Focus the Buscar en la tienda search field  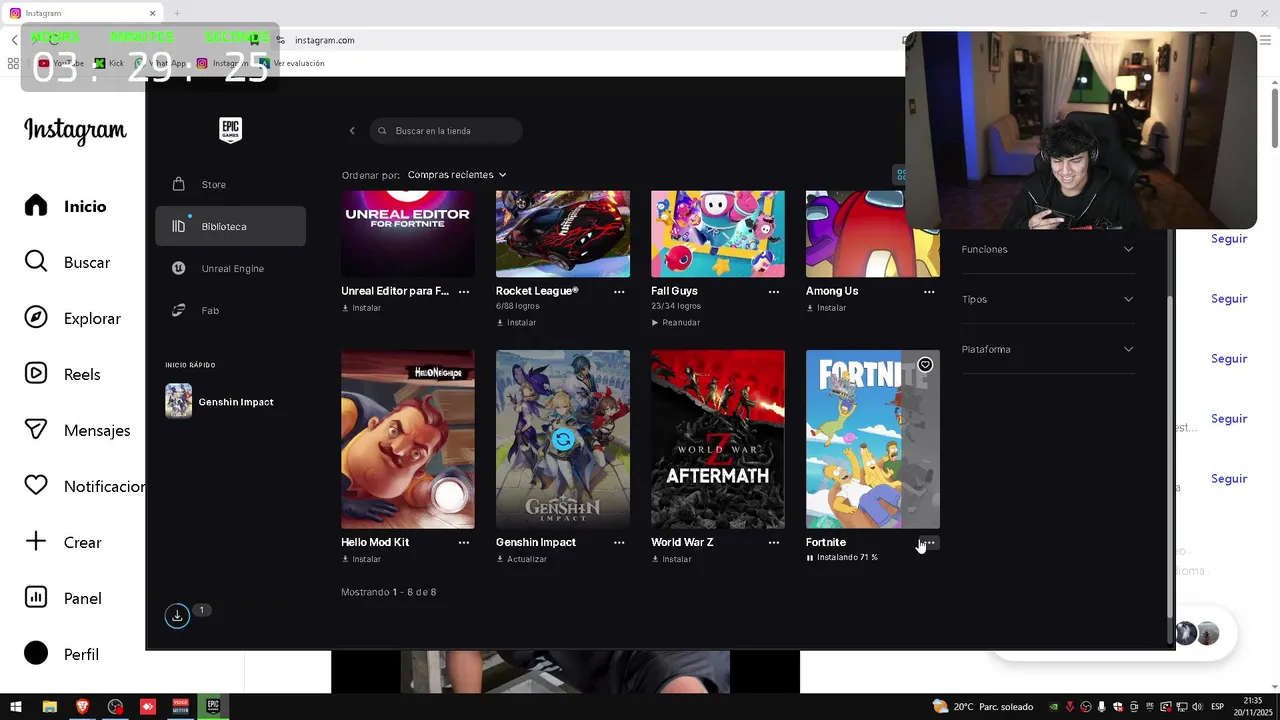(446, 131)
